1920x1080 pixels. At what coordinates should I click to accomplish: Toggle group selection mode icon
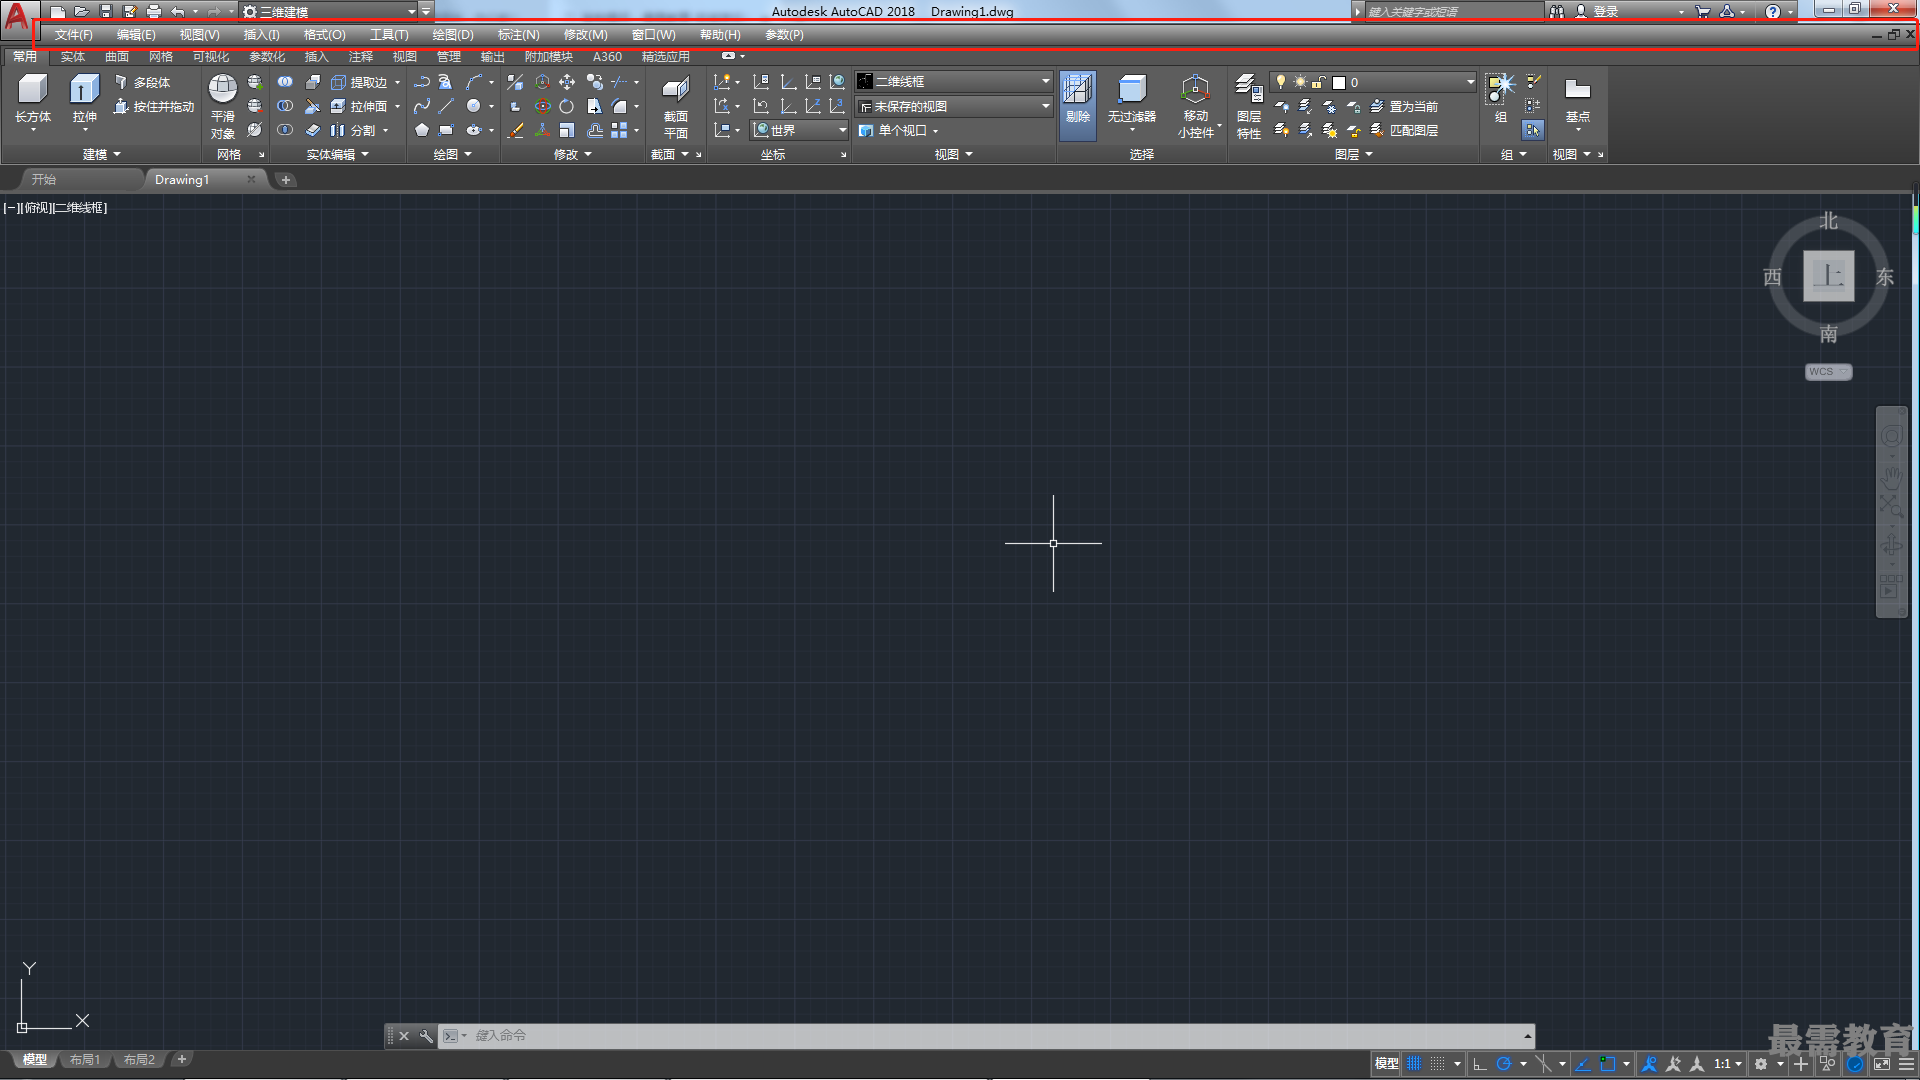[1532, 130]
